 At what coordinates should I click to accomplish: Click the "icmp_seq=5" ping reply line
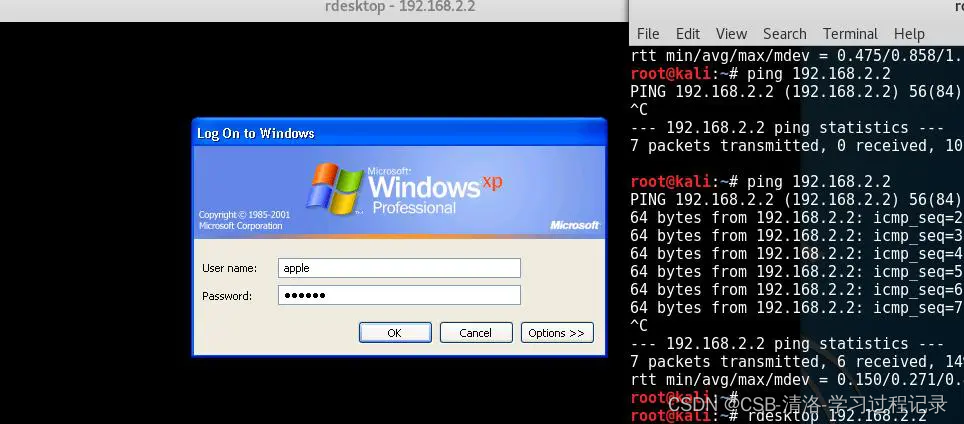tap(797, 272)
